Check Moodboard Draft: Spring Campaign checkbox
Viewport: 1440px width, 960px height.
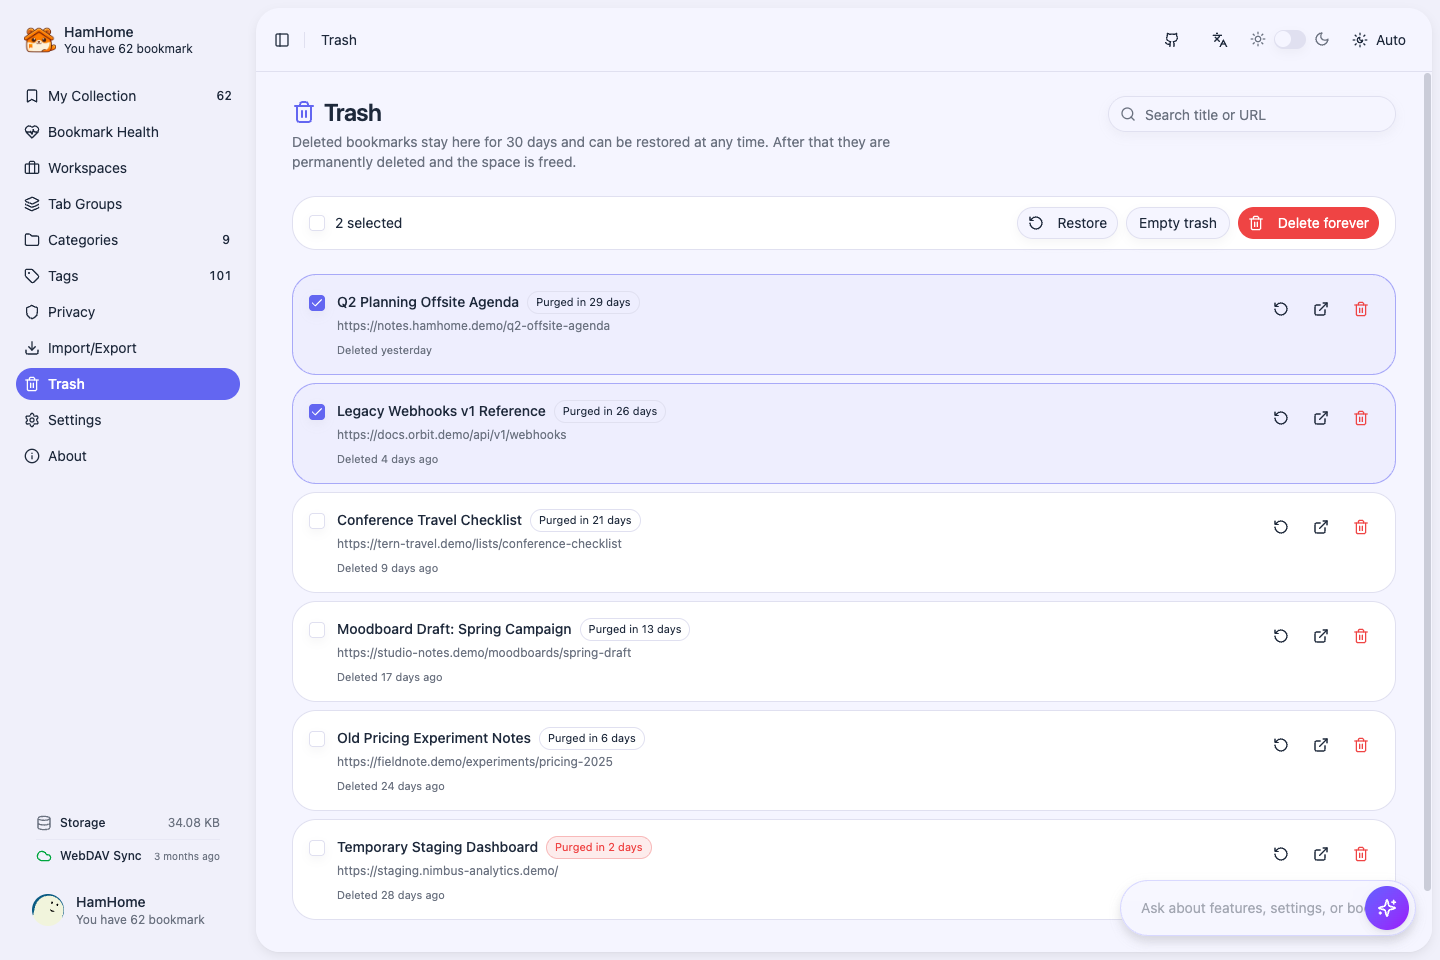coord(317,630)
